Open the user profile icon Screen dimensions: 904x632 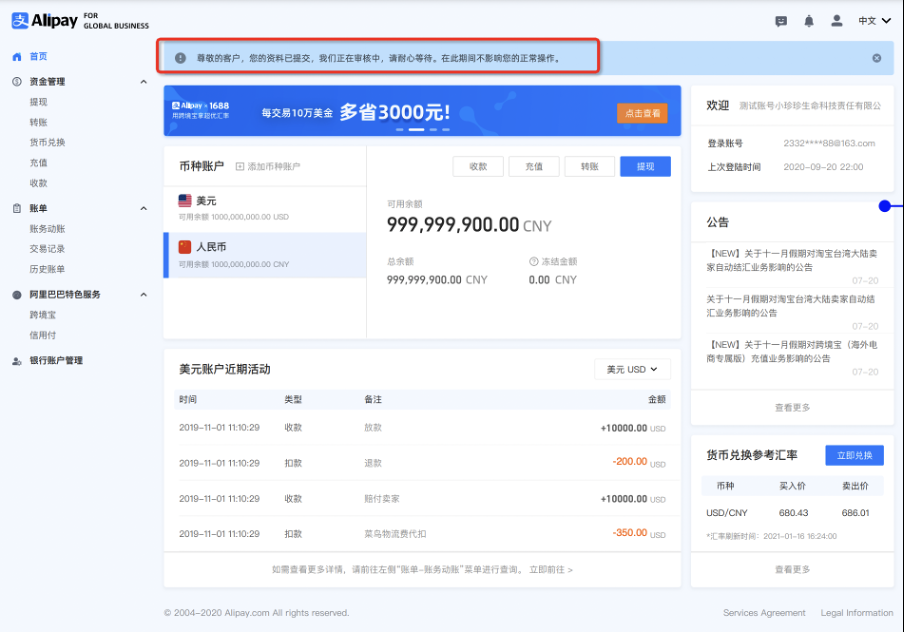837,21
